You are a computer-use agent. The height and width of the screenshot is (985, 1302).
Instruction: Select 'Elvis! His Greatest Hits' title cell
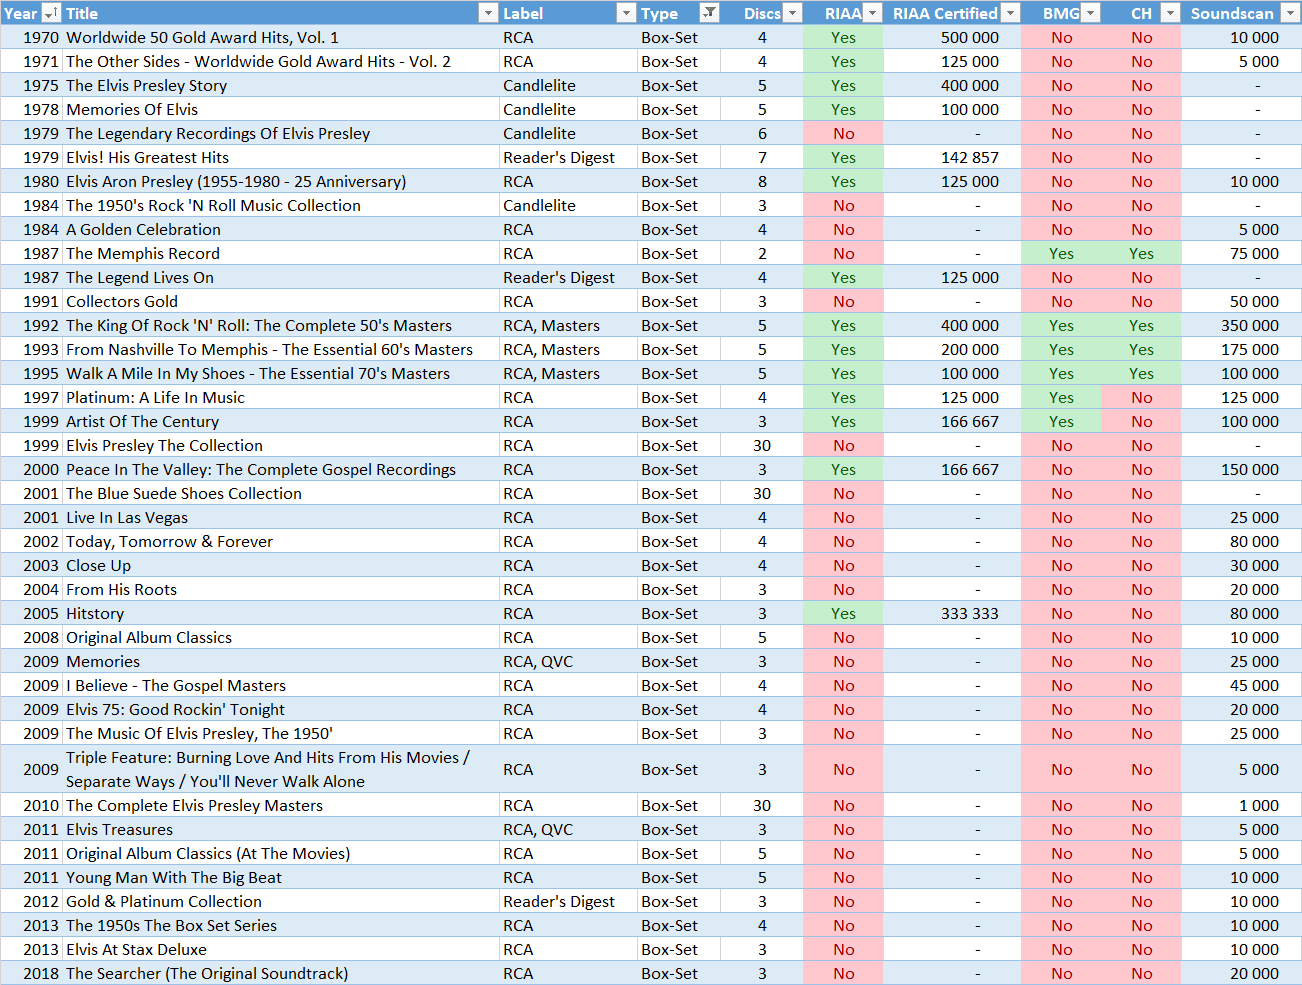(281, 157)
